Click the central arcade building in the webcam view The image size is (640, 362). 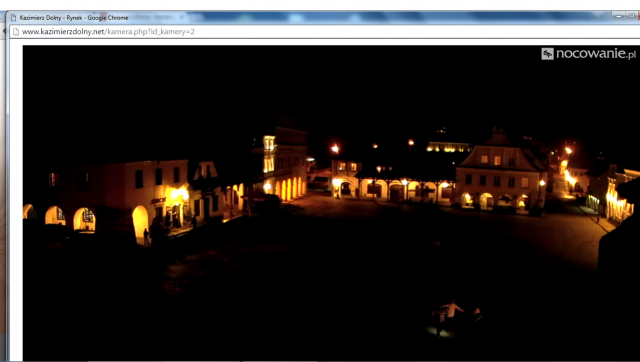[x=393, y=183]
